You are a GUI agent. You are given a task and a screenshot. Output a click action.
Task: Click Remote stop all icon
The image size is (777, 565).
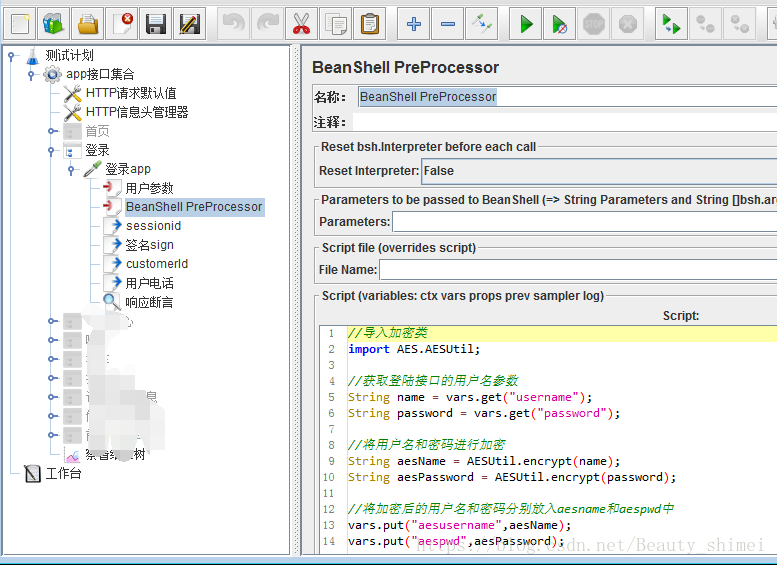click(705, 24)
